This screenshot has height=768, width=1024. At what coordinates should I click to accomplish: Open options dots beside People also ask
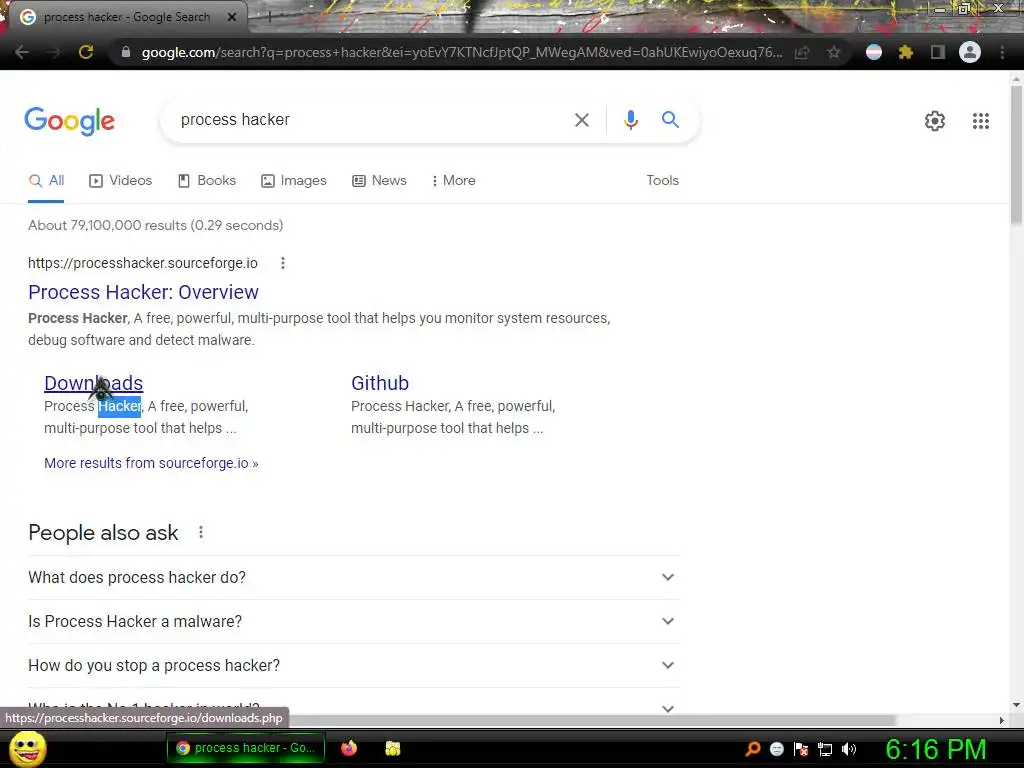pos(201,532)
